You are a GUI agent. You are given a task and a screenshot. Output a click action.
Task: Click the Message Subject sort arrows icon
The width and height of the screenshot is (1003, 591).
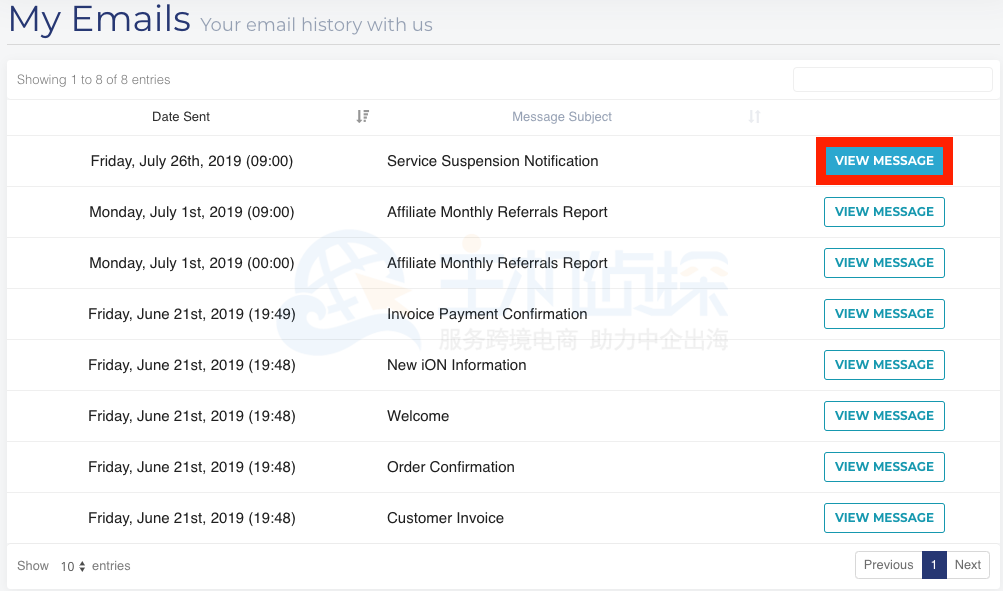coord(754,117)
